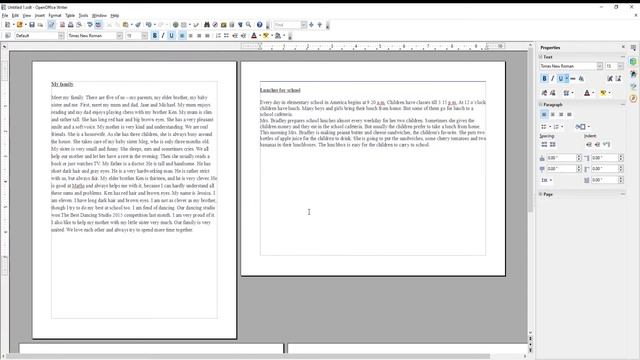This screenshot has height=360, width=640.
Task: Toggle Bold in the formatting toolbar
Action: 154,36
